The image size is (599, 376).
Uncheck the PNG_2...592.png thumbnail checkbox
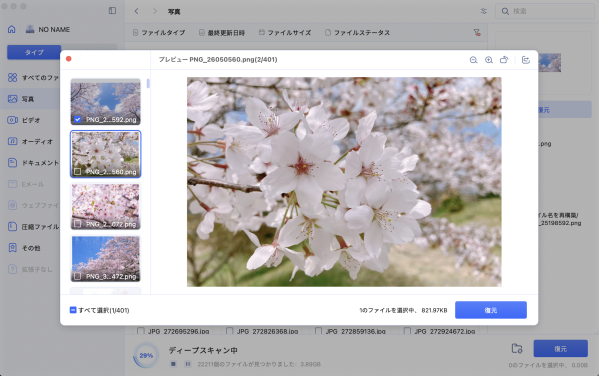[78, 120]
